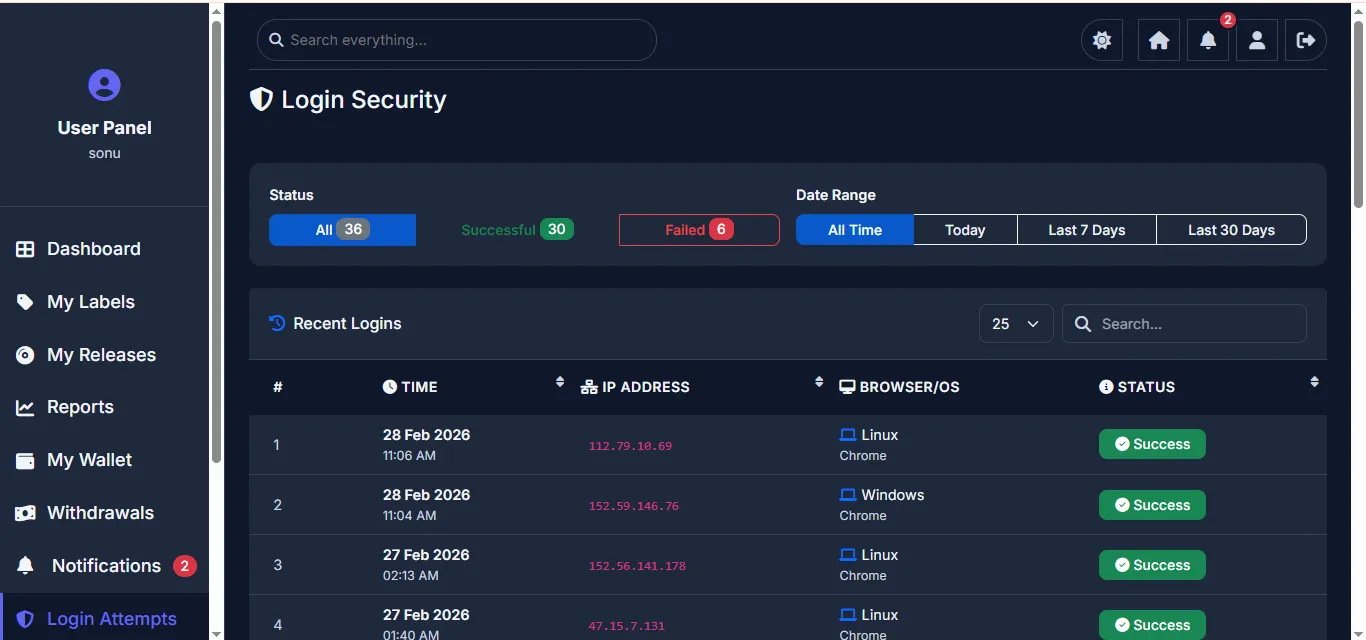Click the sidebar vertical scrollbar
Screen dimensions: 1366x640
tap(217, 241)
